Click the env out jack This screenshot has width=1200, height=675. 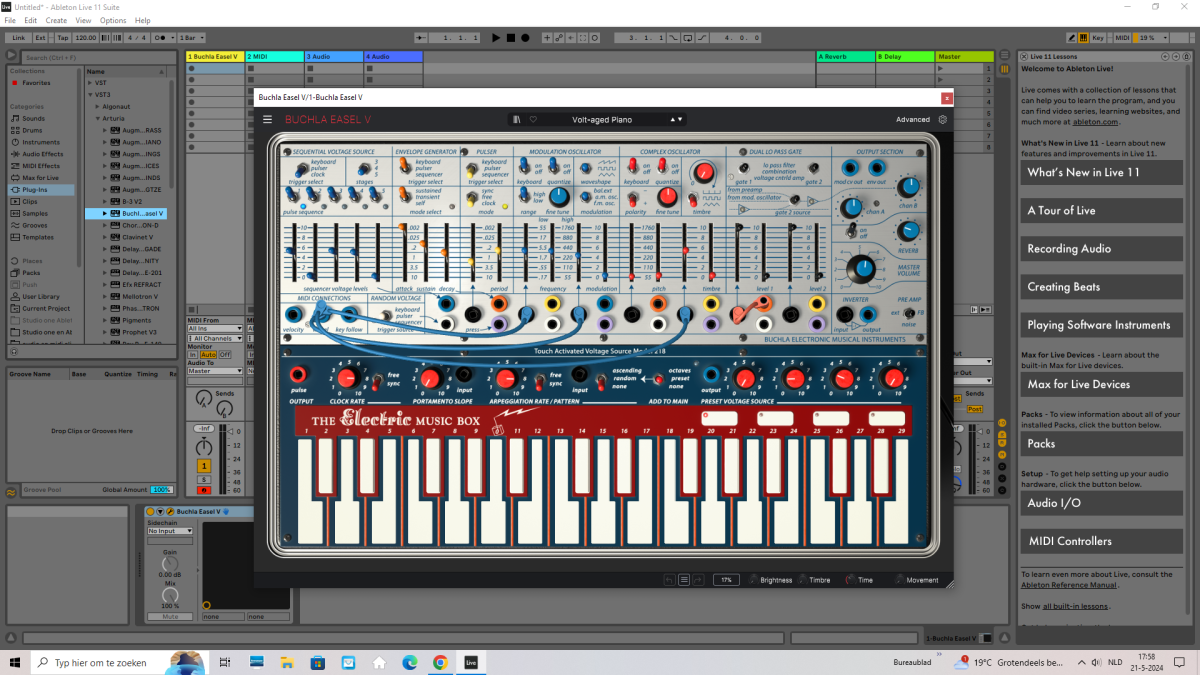[x=875, y=167]
